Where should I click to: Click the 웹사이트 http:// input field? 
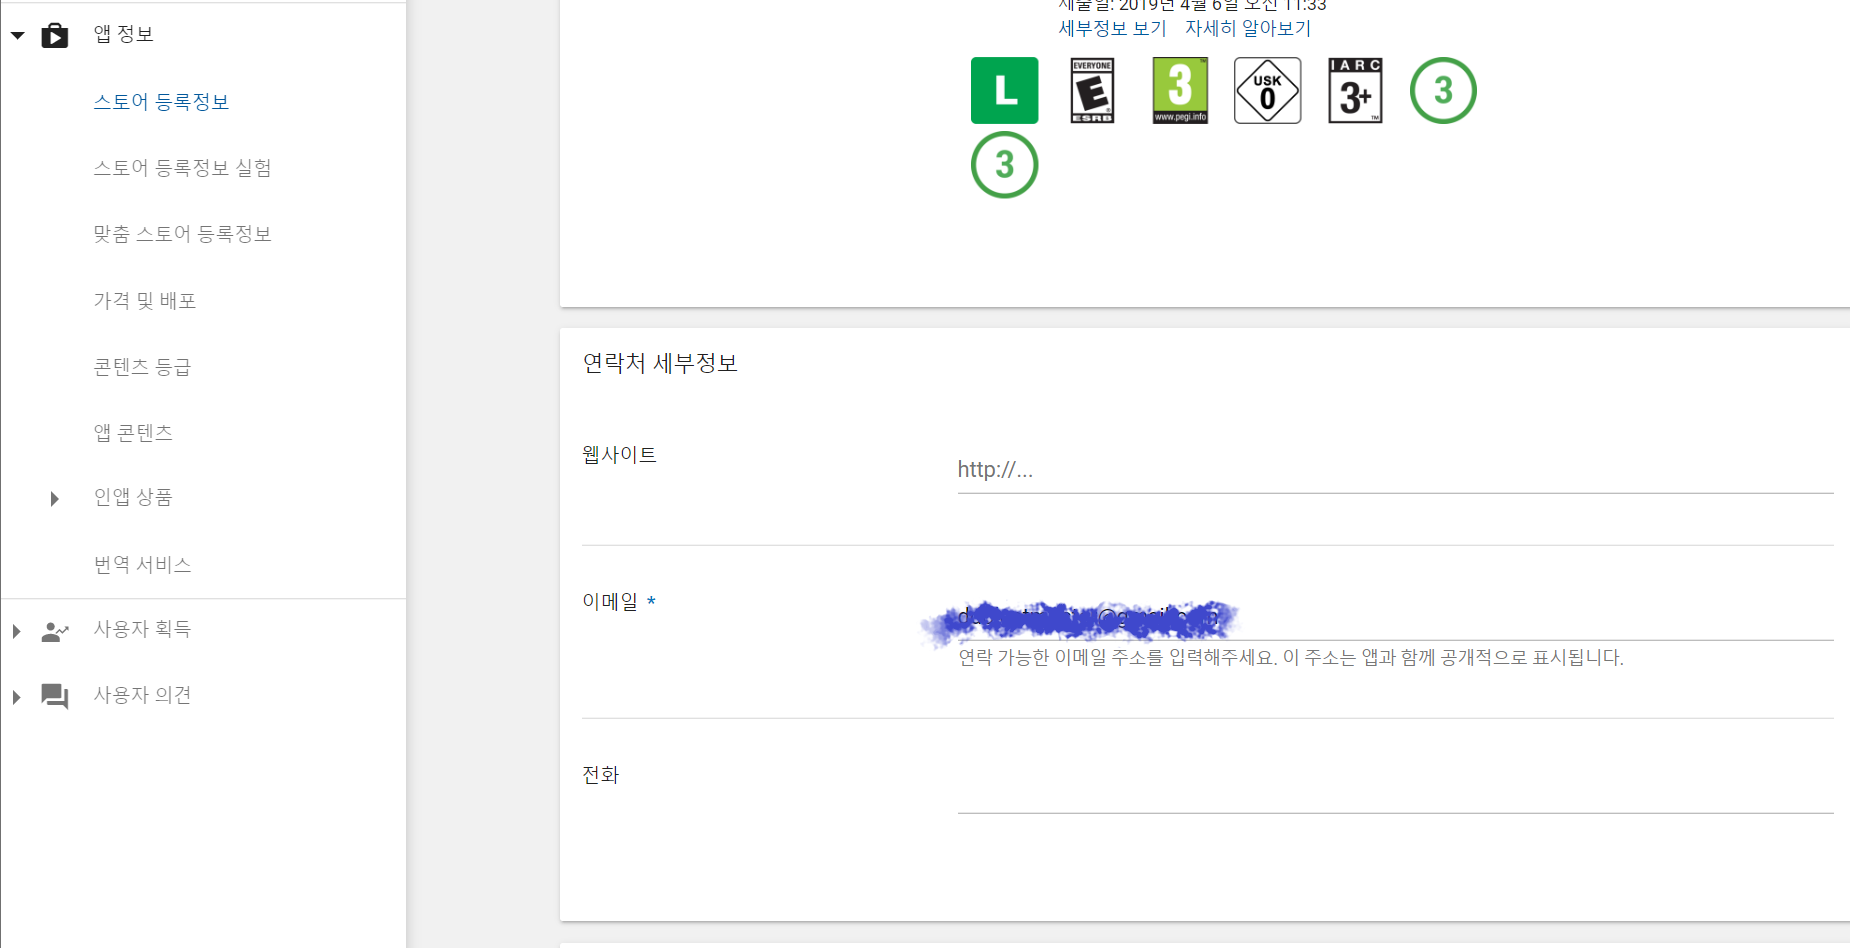point(1394,470)
